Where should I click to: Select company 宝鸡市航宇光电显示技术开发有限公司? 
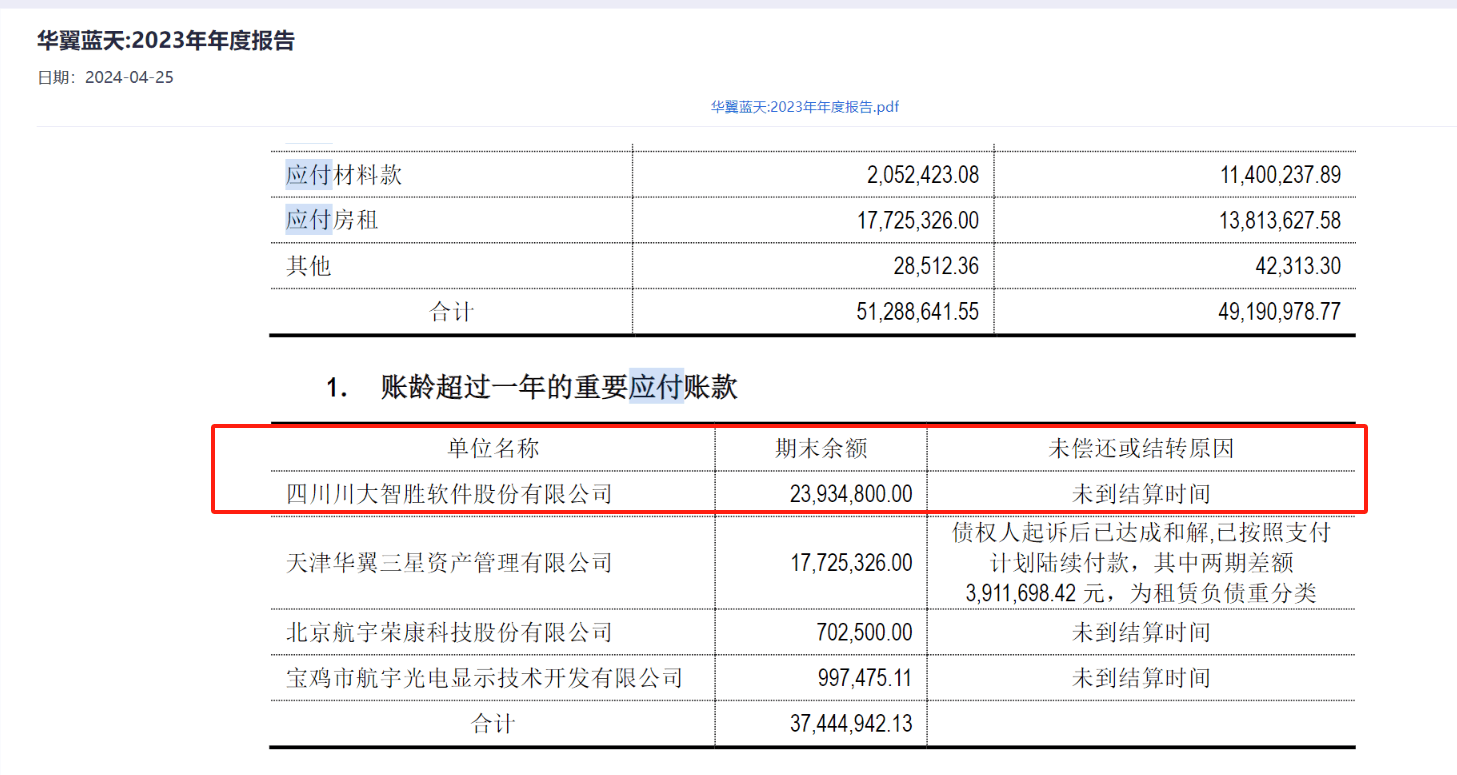484,678
